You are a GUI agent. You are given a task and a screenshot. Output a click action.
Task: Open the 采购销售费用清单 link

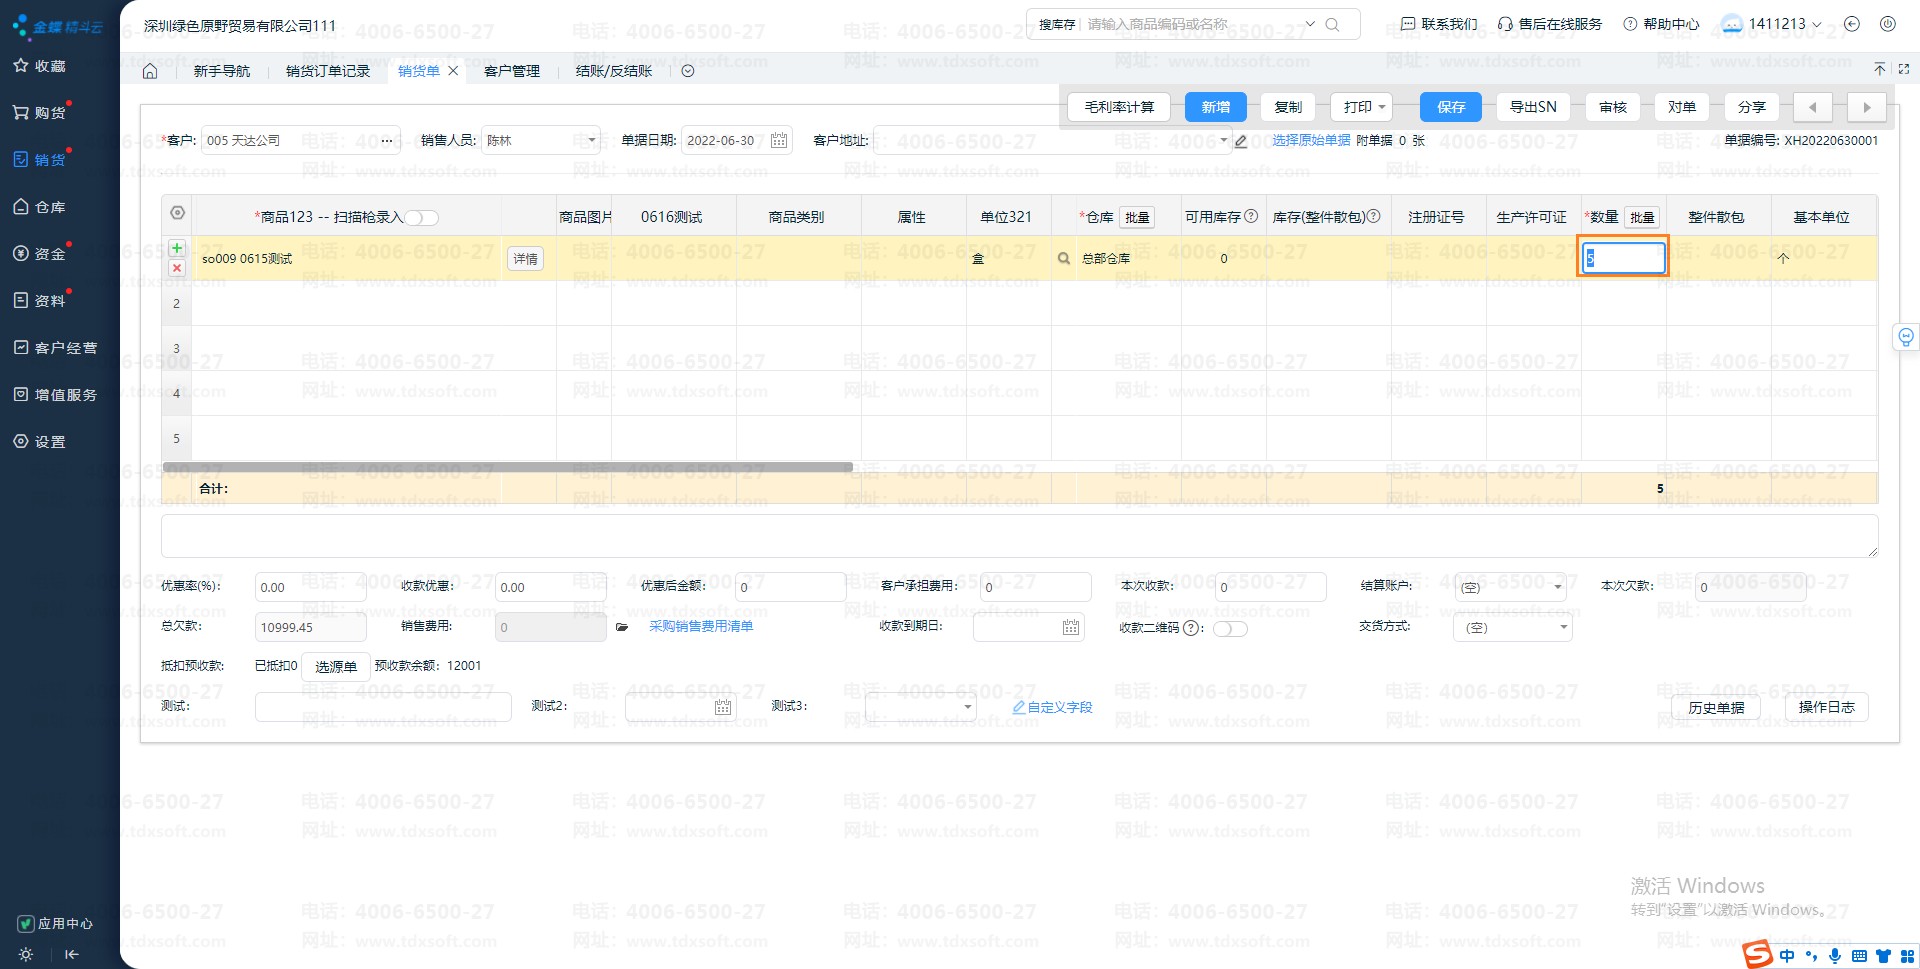701,627
